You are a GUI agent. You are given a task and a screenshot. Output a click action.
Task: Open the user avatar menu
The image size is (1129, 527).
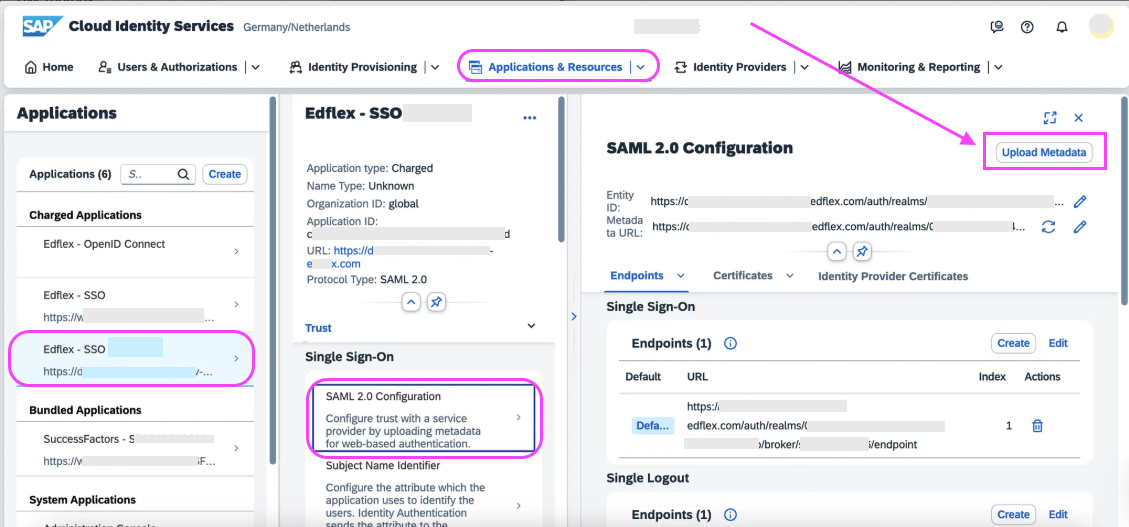(x=1101, y=27)
